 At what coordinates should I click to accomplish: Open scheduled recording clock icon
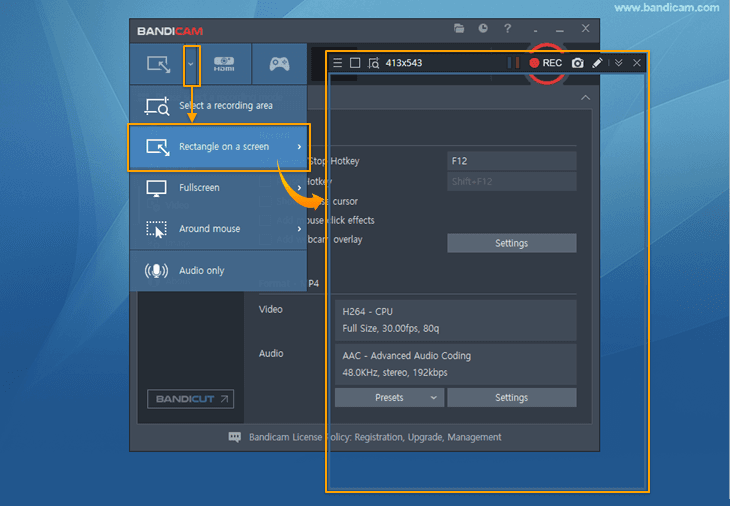pyautogui.click(x=483, y=28)
